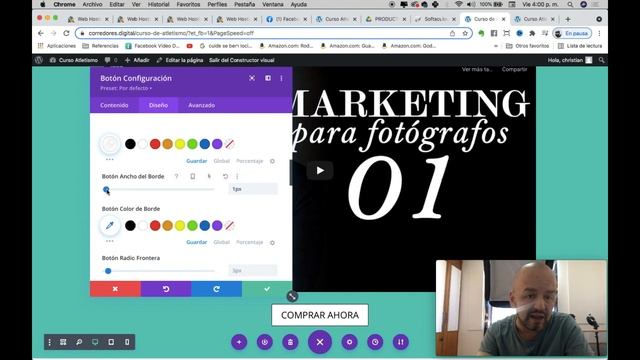
Task: Click Guardar under Botón Color de Borde
Action: (x=197, y=242)
